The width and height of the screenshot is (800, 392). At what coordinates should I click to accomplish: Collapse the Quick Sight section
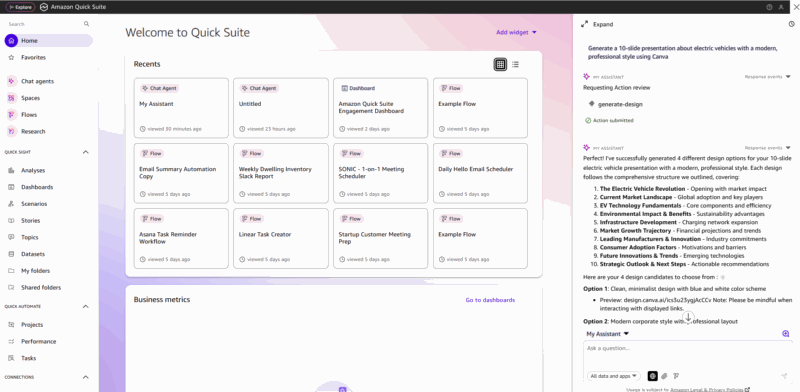pyautogui.click(x=86, y=152)
